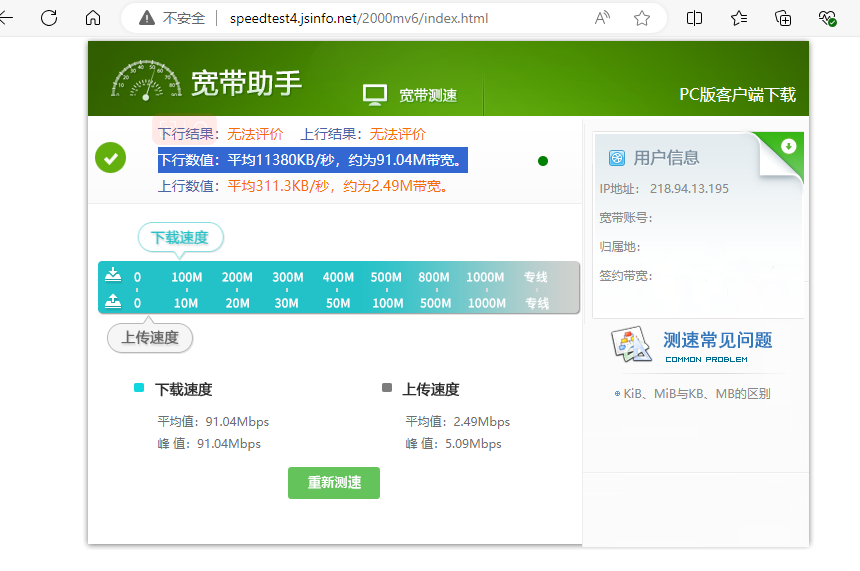The width and height of the screenshot is (860, 571).
Task: Open the favorites list icon
Action: 739,18
